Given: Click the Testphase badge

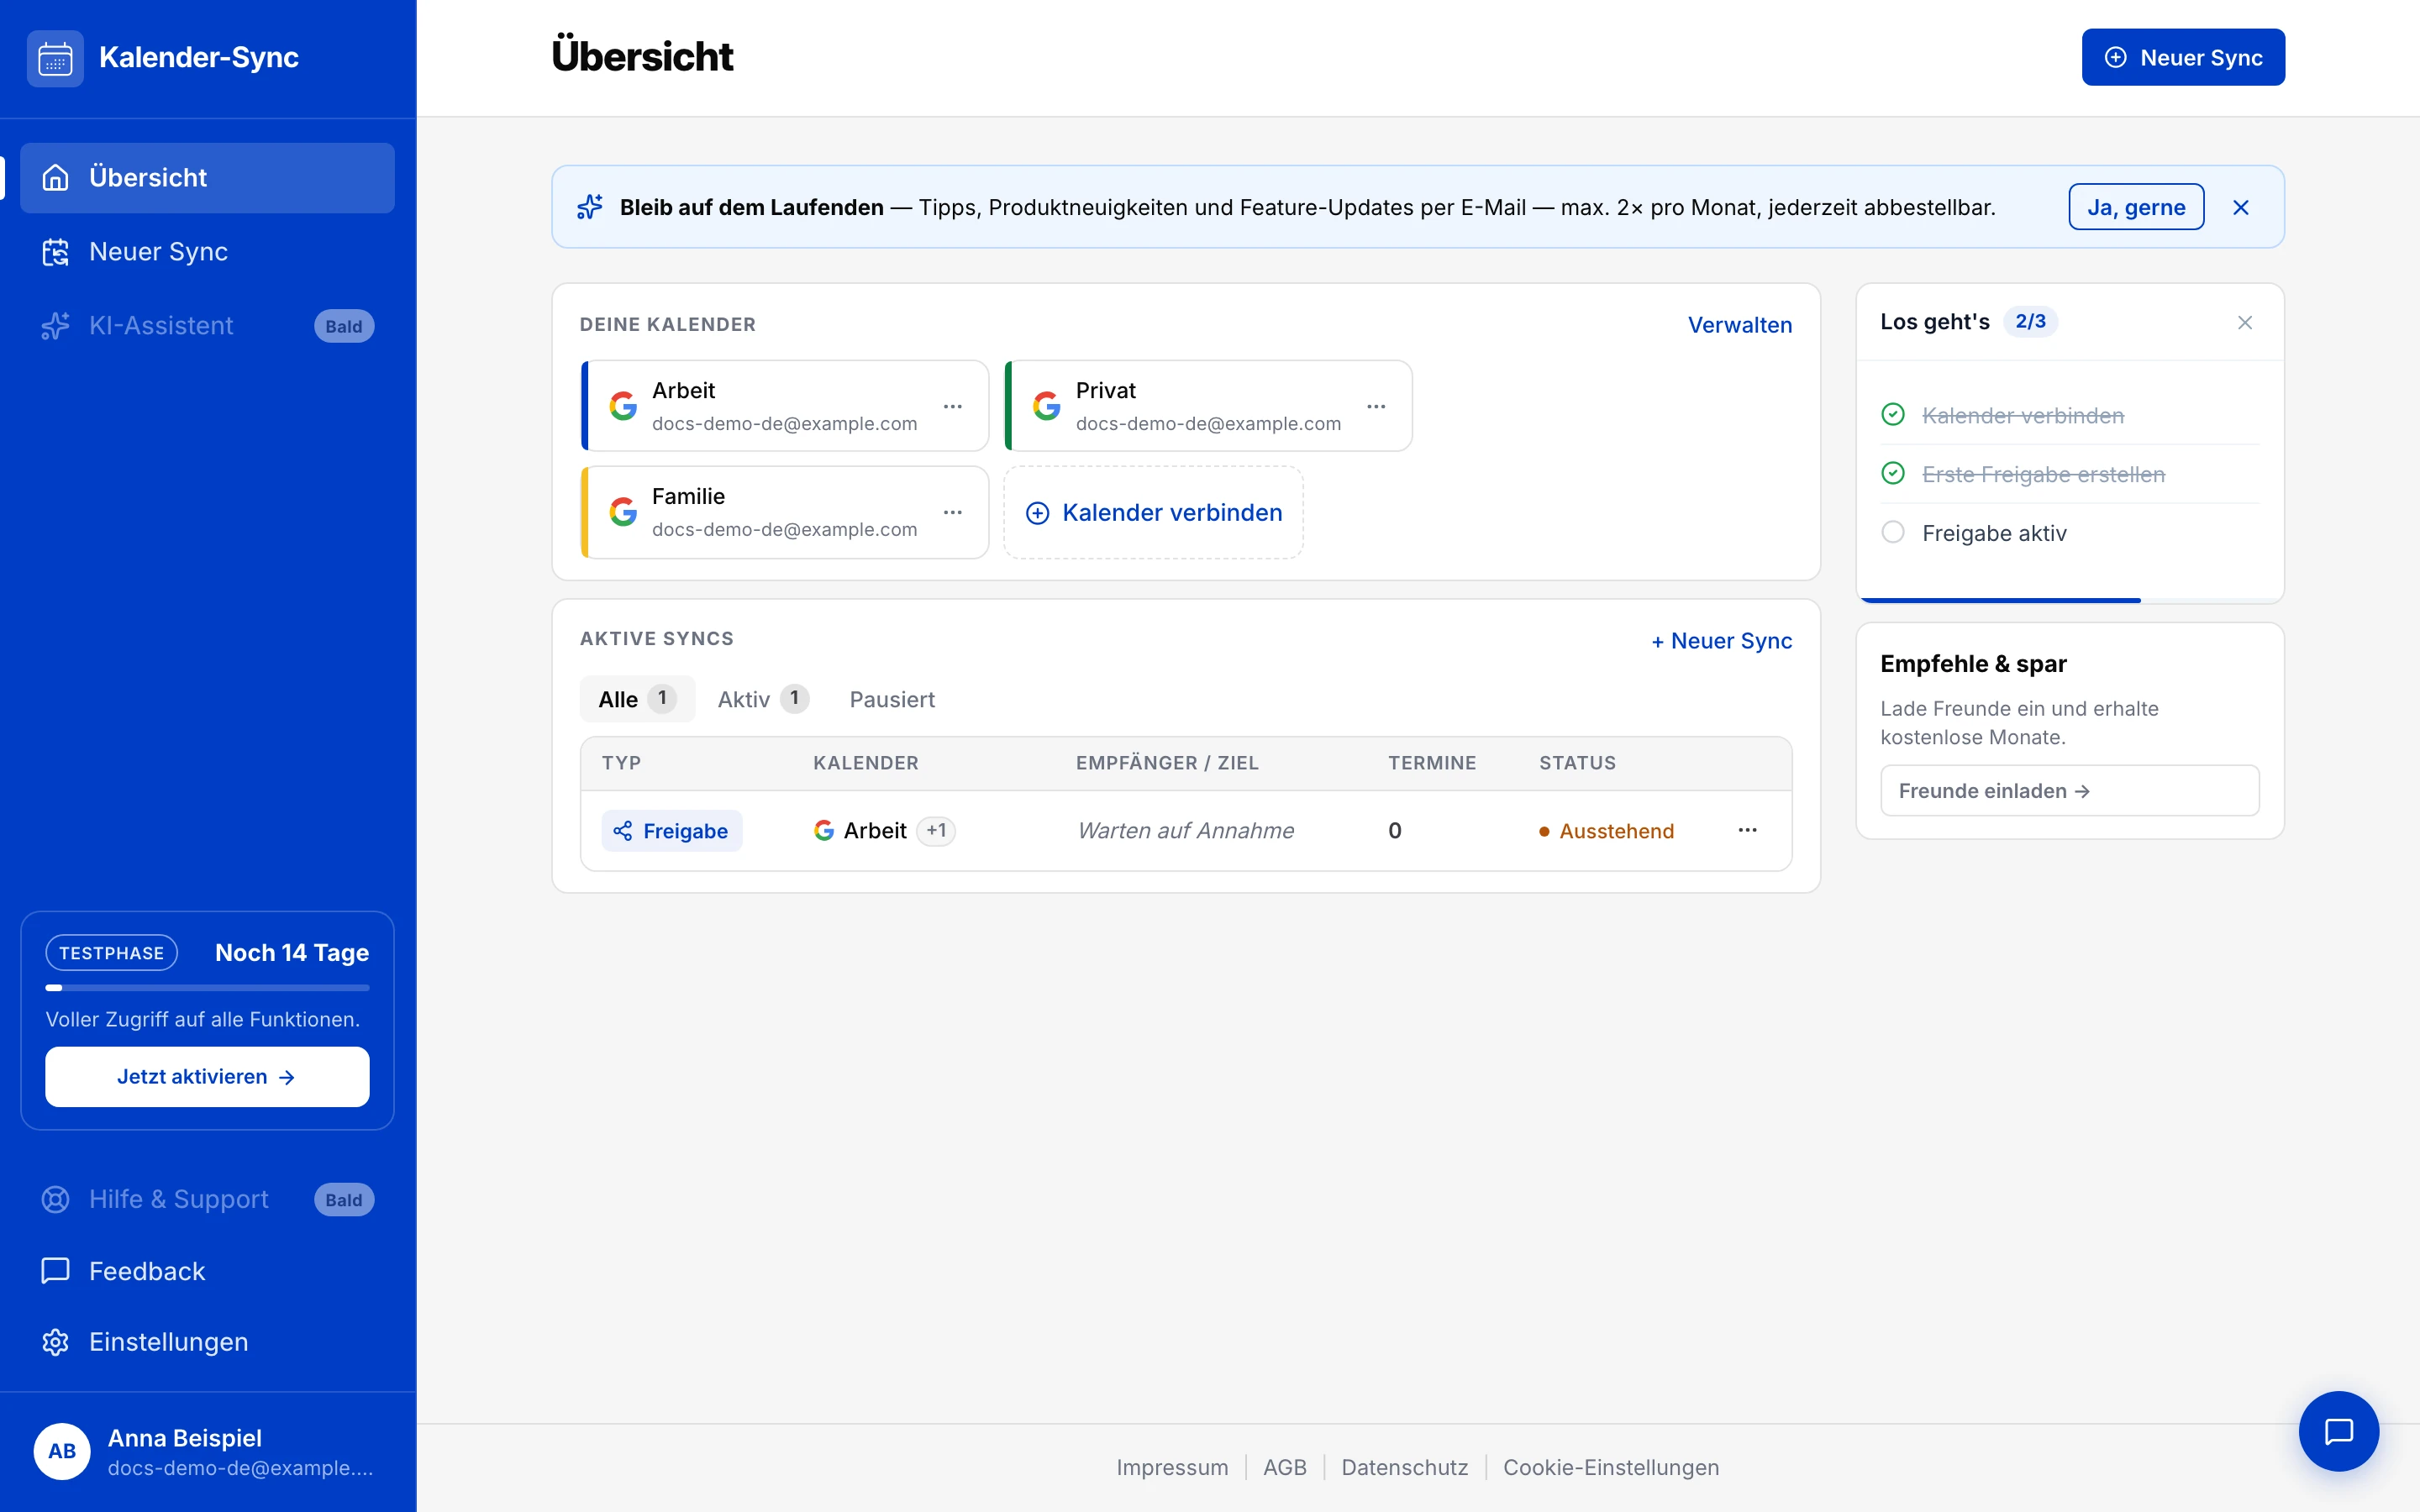Looking at the screenshot, I should [x=111, y=953].
